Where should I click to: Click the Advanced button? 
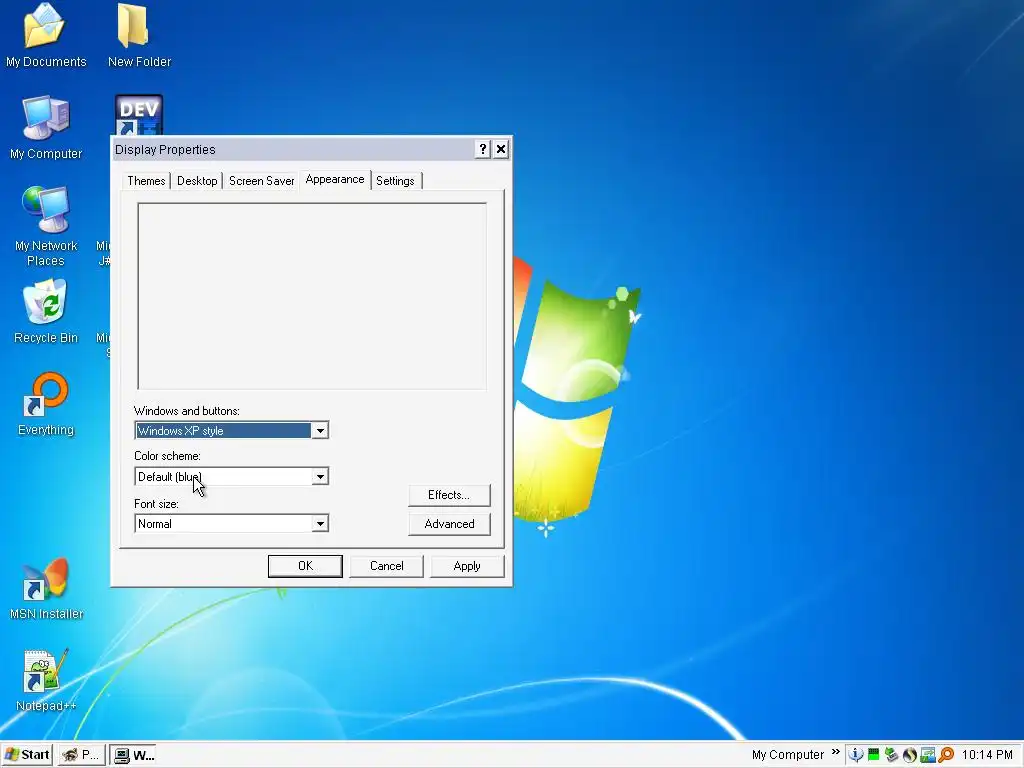point(449,524)
